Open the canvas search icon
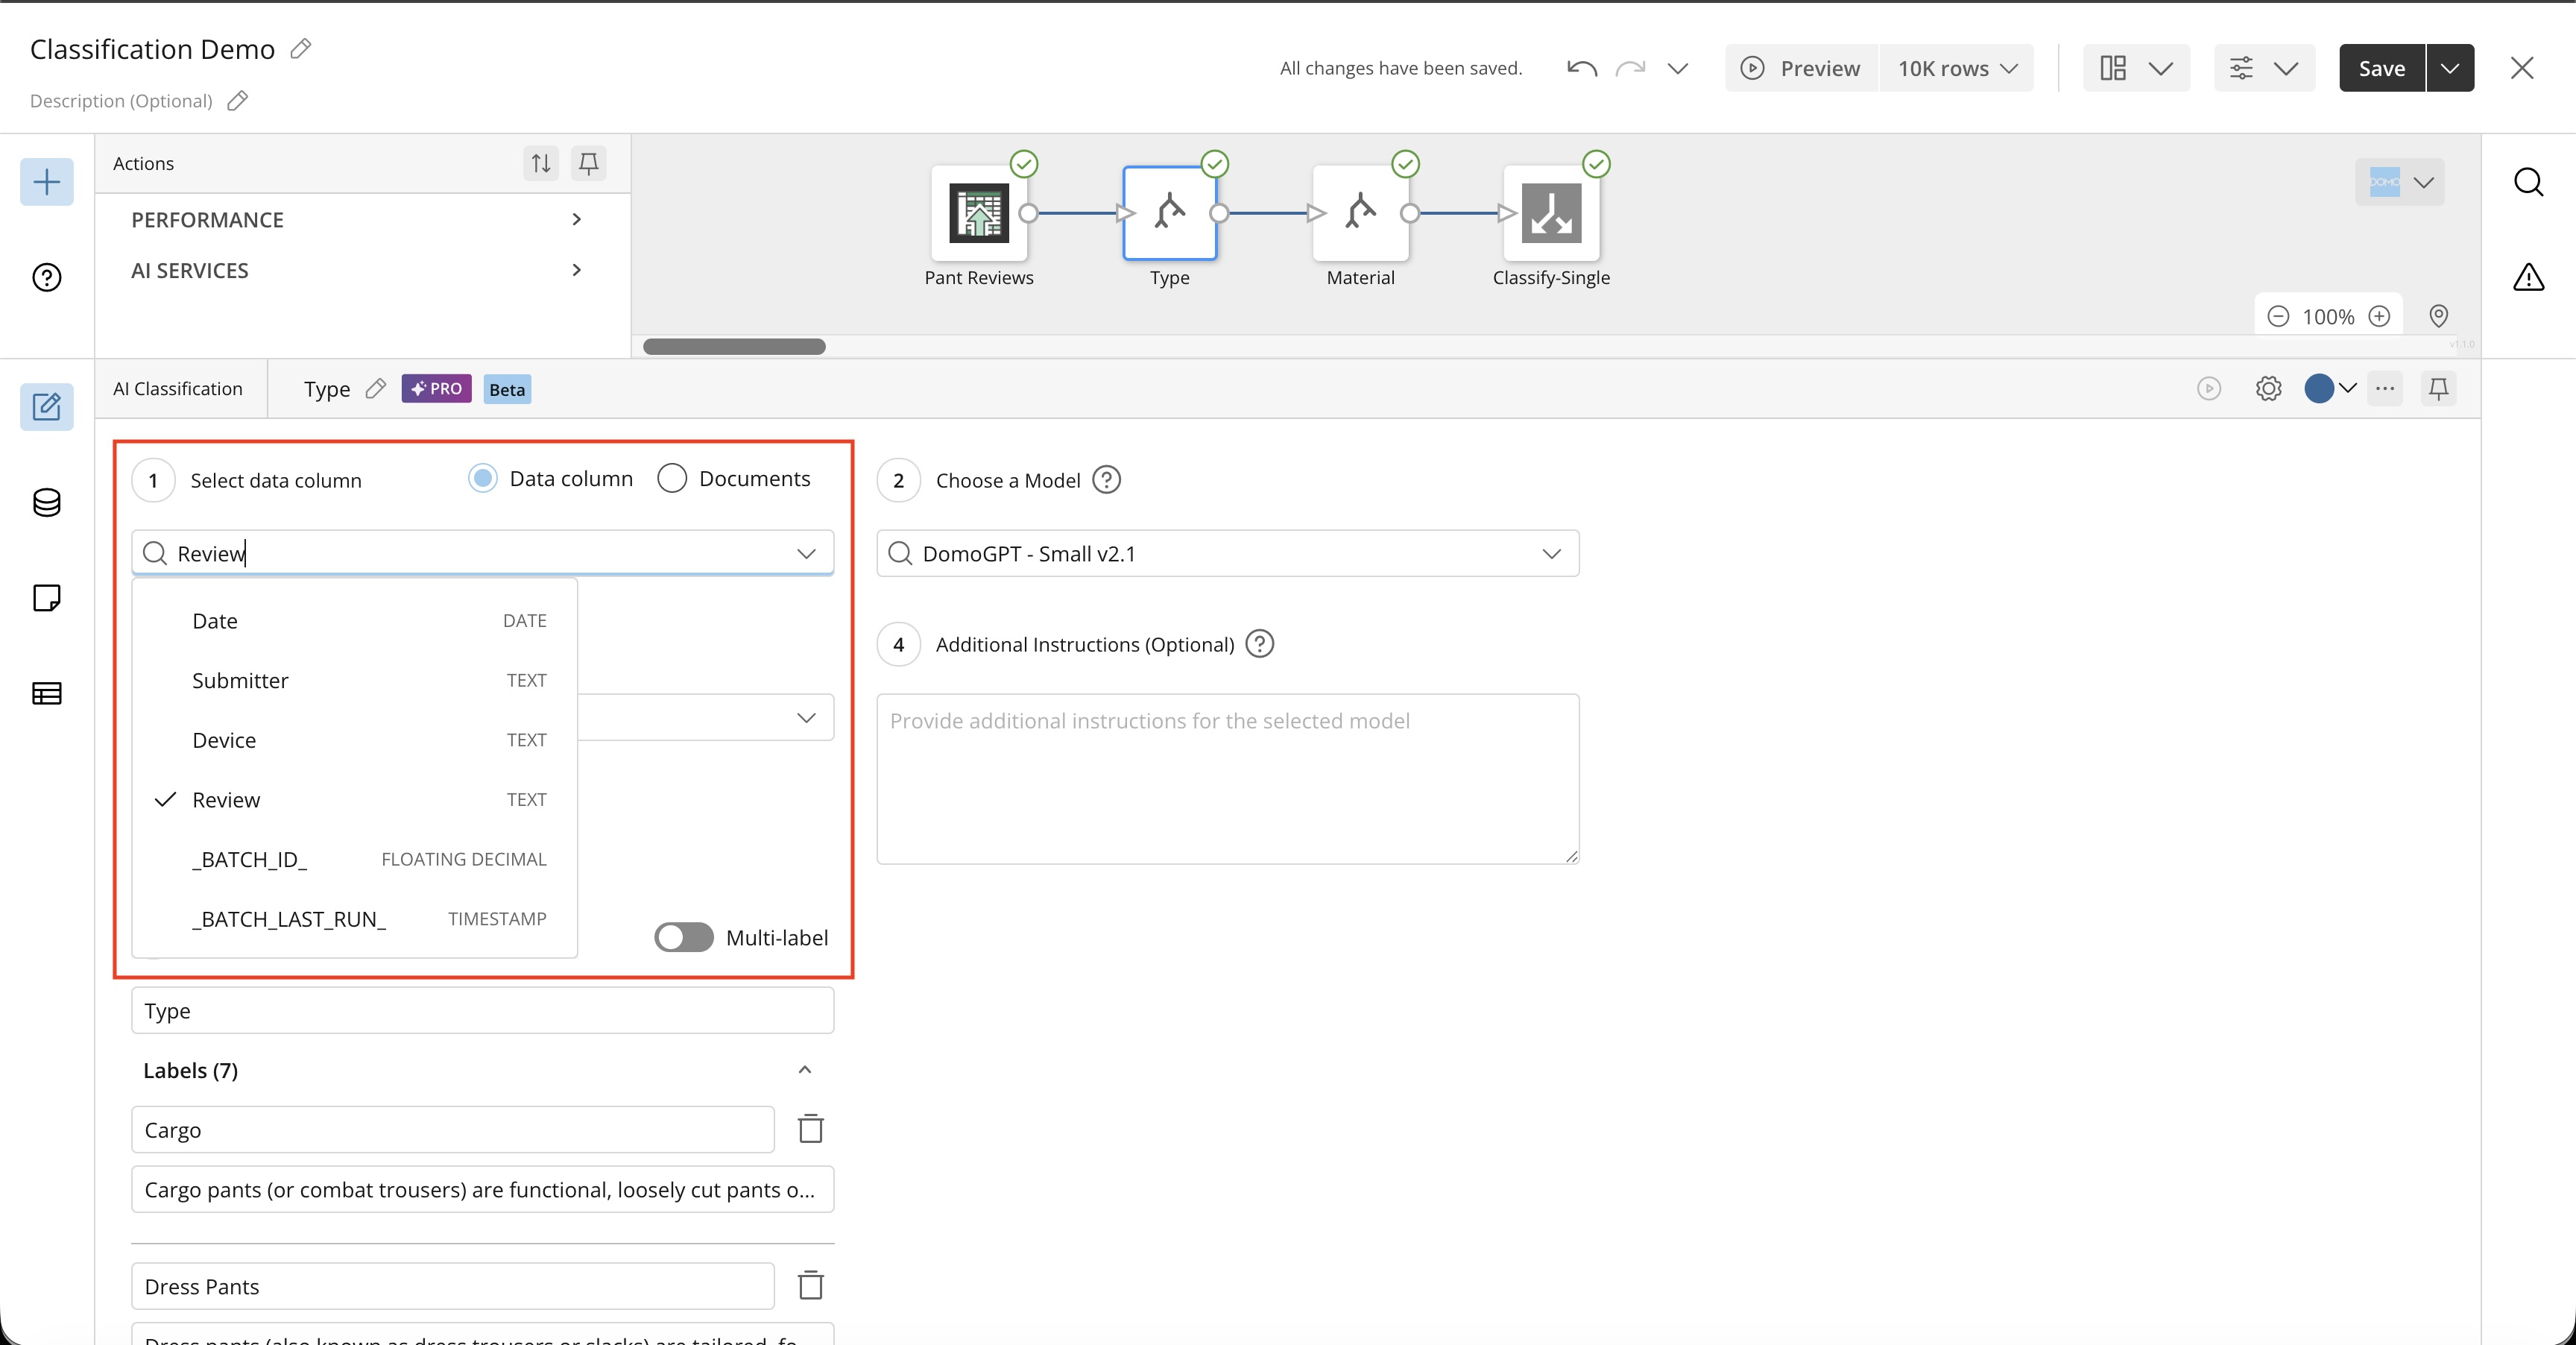The height and width of the screenshot is (1345, 2576). pos(2529,182)
